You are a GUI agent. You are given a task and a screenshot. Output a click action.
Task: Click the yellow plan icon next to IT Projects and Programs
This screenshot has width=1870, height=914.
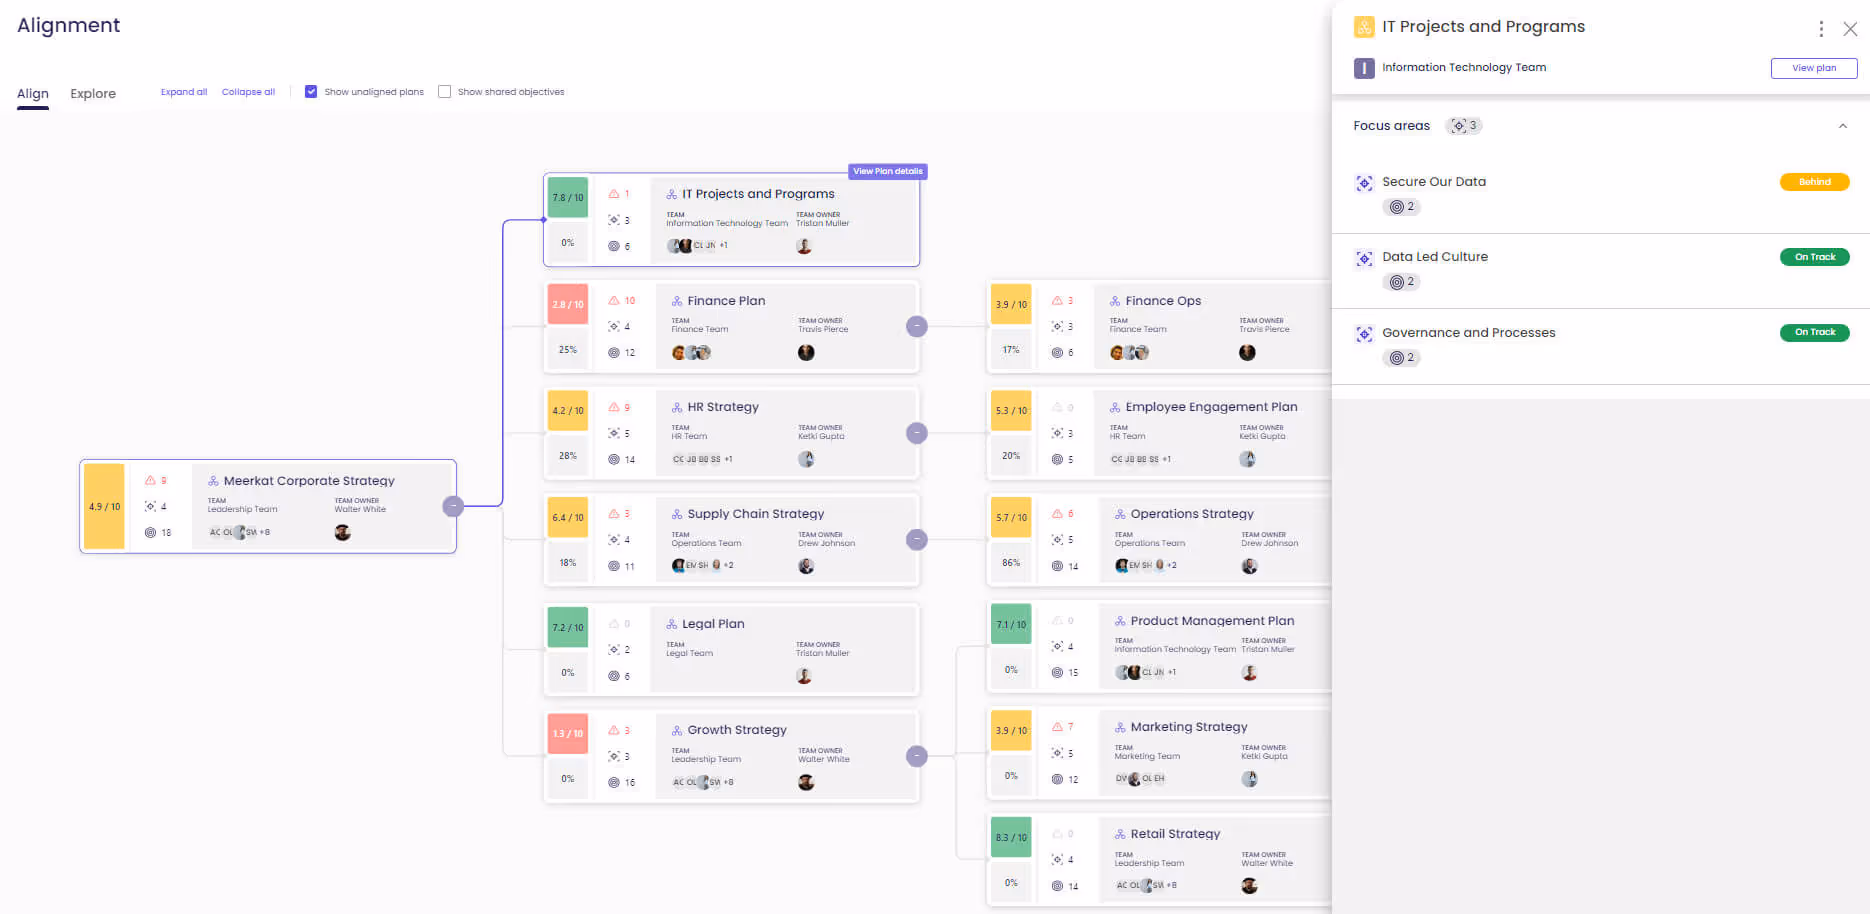coord(1363,27)
